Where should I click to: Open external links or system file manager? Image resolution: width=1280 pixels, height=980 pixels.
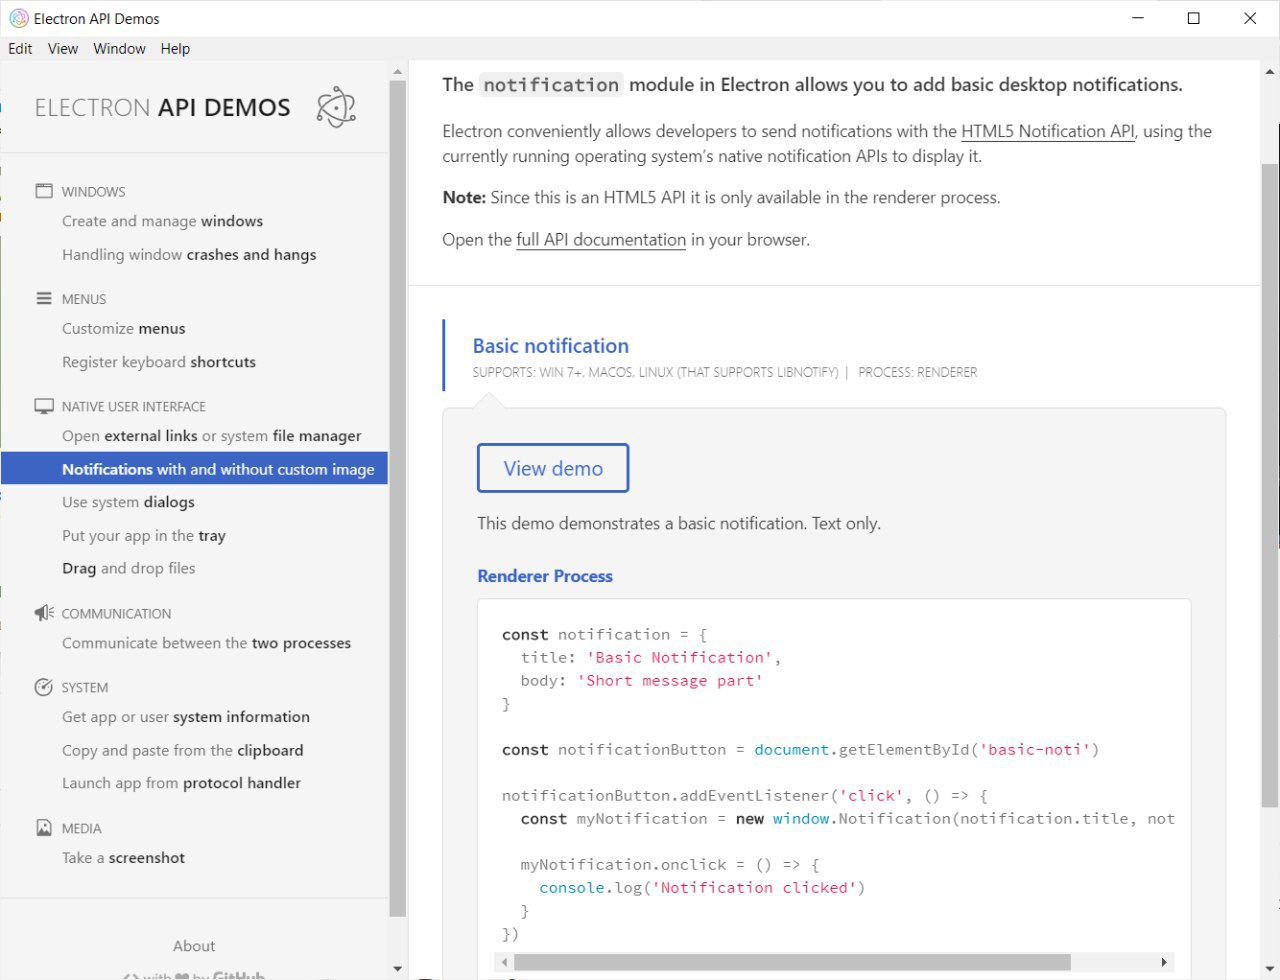[x=211, y=436]
